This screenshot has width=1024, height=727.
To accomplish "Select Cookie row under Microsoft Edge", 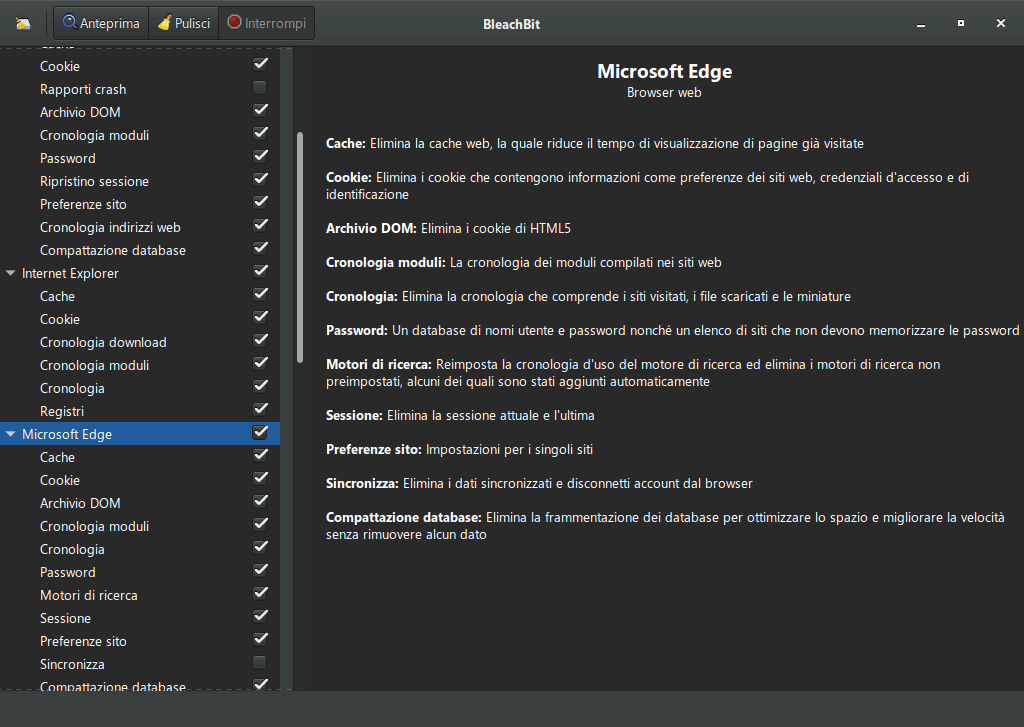I will 140,480.
